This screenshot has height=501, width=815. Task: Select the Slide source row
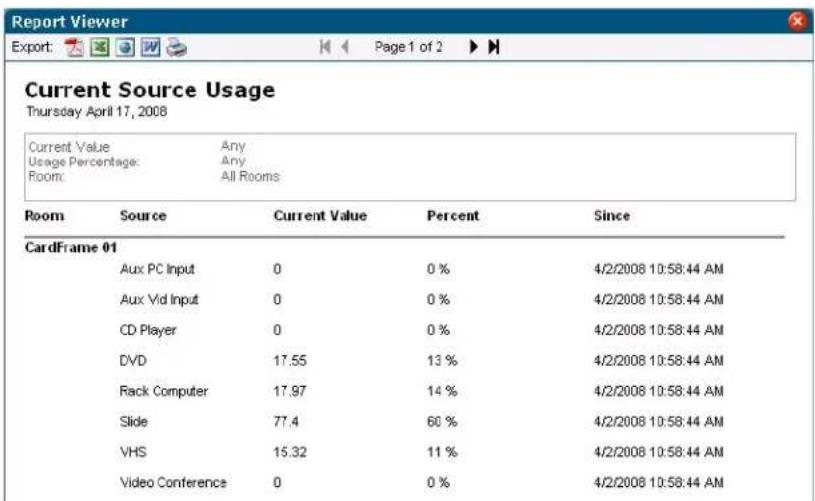(134, 421)
